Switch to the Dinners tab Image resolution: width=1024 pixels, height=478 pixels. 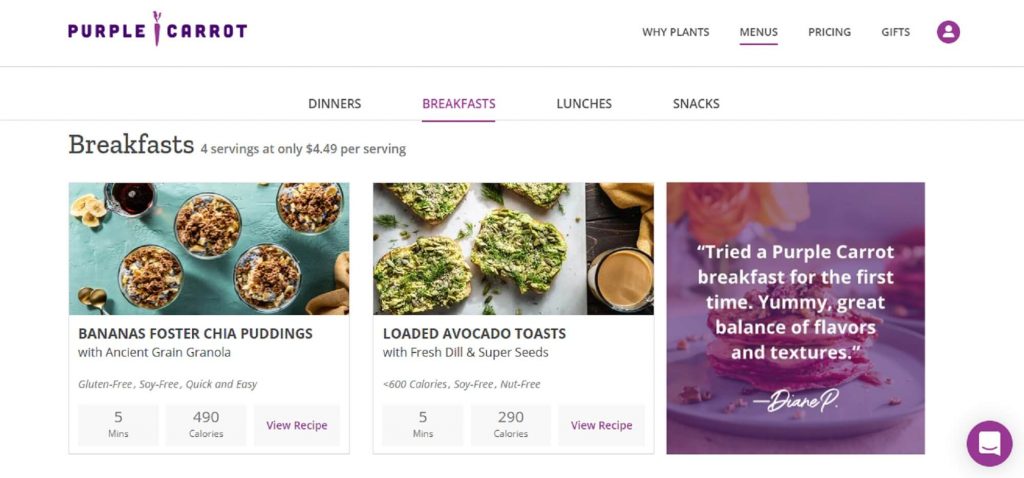click(334, 104)
